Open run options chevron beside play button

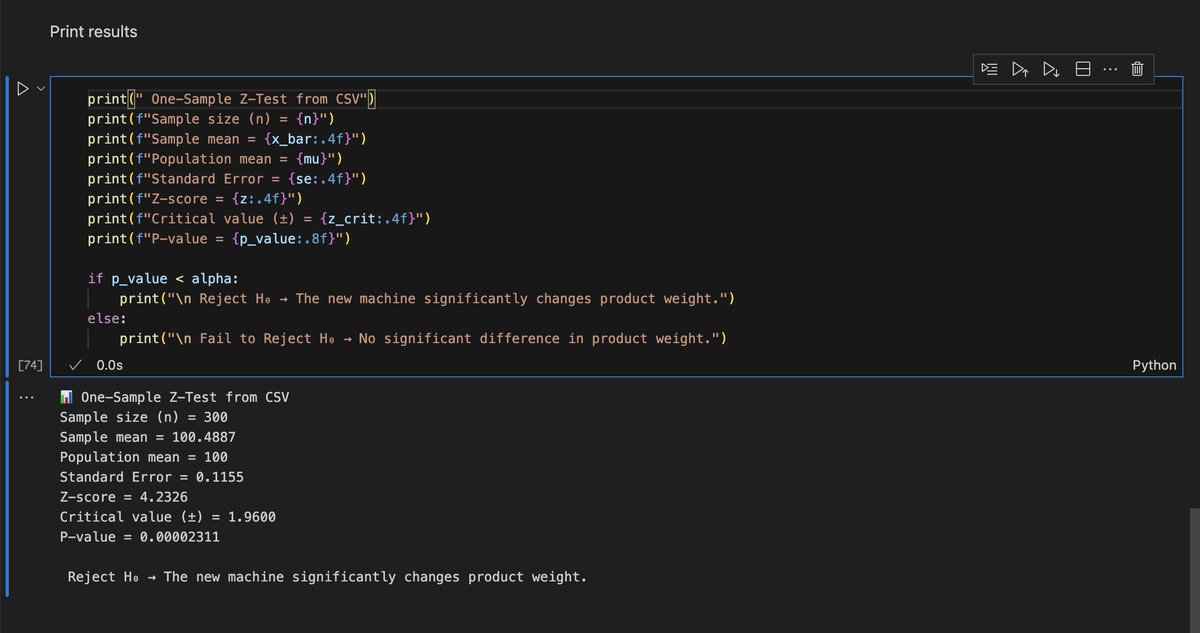[x=41, y=88]
